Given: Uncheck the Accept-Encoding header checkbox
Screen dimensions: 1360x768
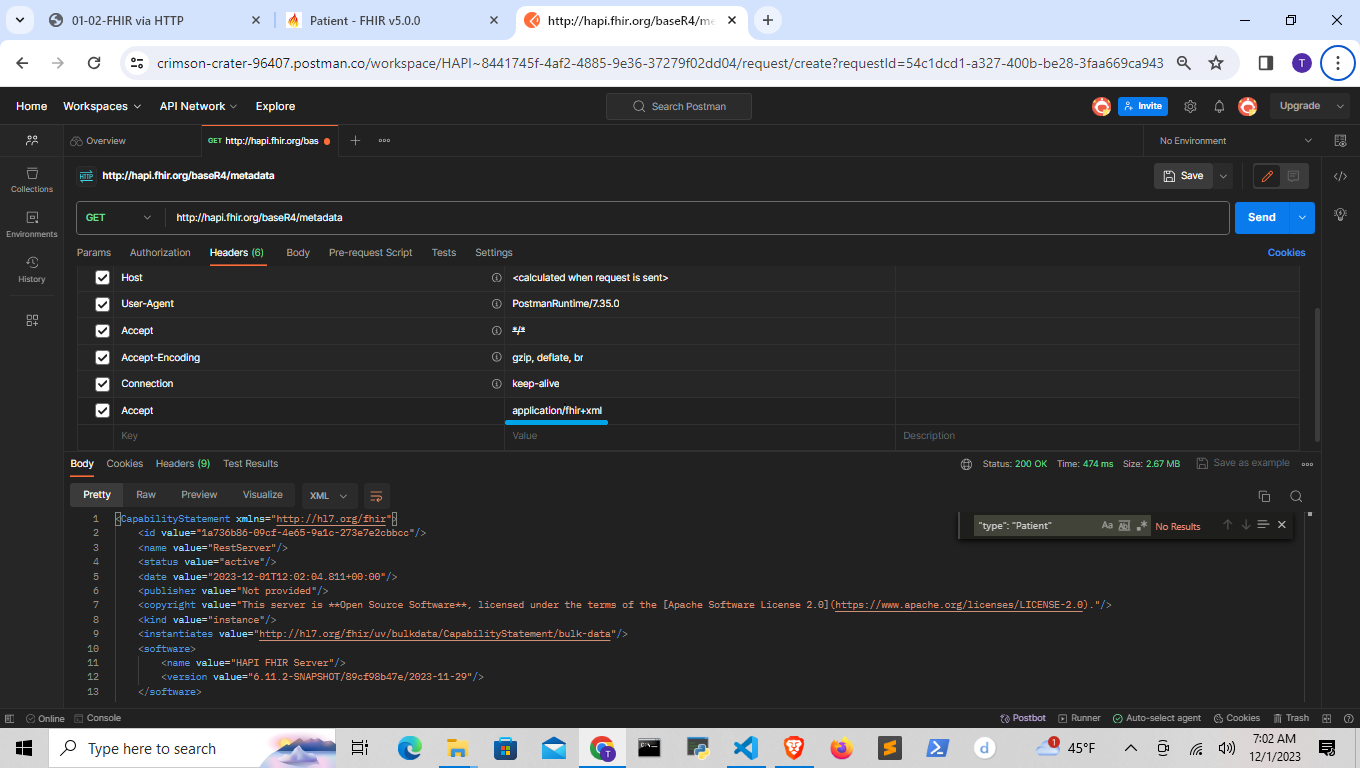Looking at the screenshot, I should 102,358.
